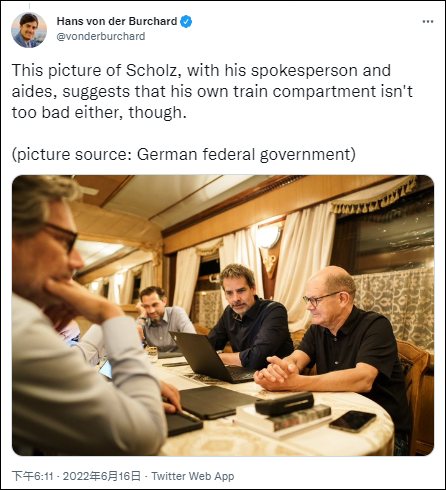
Task: Open the author's round profile picture
Action: pyautogui.click(x=29, y=30)
